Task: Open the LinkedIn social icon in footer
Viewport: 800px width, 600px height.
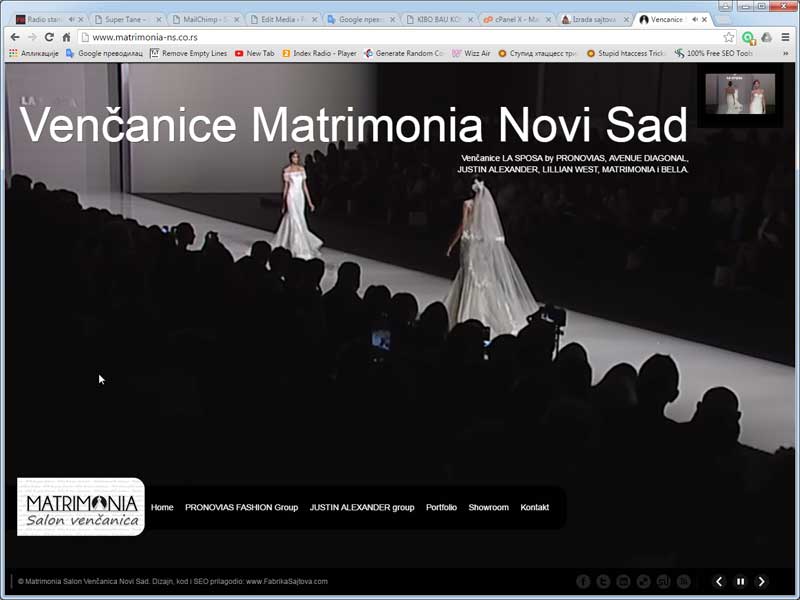Action: [623, 581]
